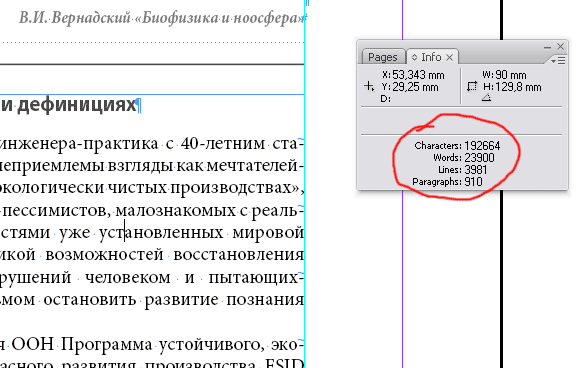This screenshot has width=580, height=368.
Task: Close the floating panel window
Action: click(561, 47)
